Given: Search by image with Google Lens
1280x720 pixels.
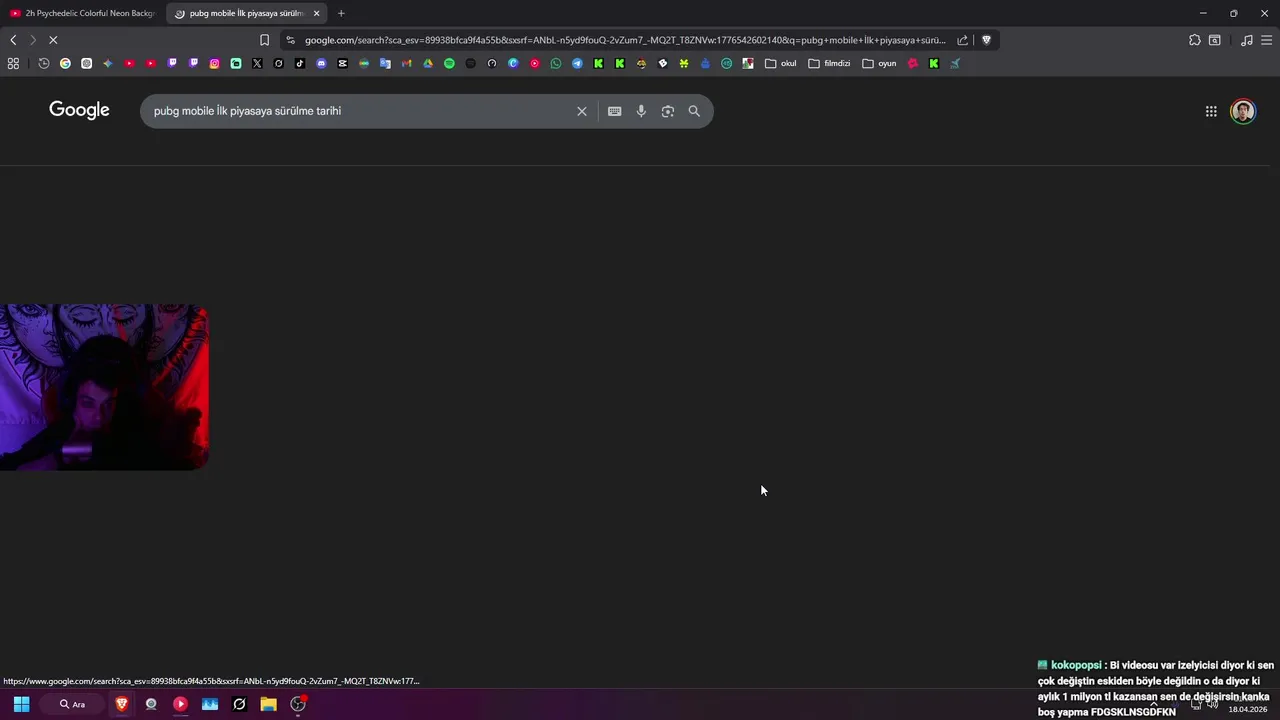Looking at the screenshot, I should (x=668, y=111).
